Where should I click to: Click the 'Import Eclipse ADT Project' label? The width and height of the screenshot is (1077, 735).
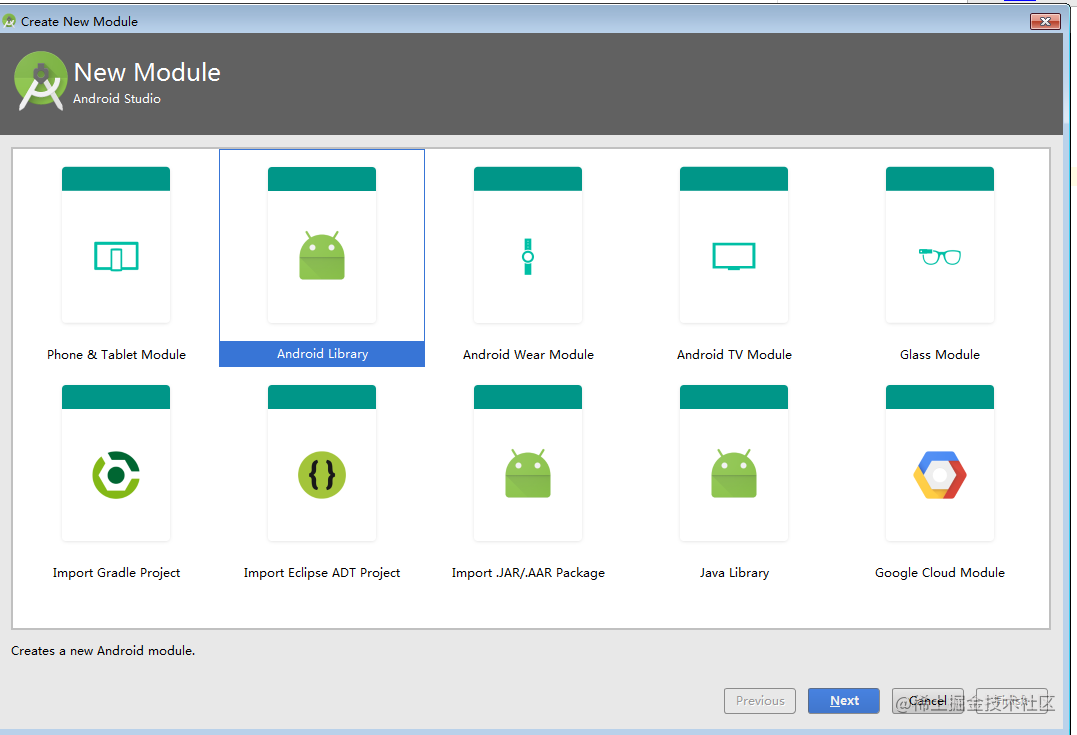(x=321, y=573)
